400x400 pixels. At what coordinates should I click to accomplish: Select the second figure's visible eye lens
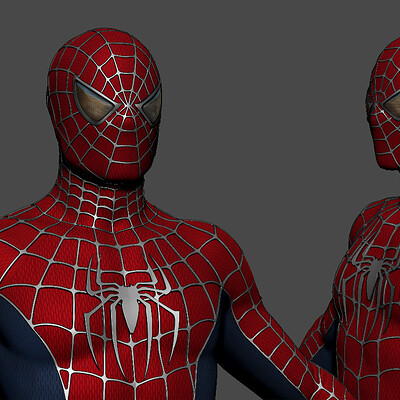pos(393,108)
